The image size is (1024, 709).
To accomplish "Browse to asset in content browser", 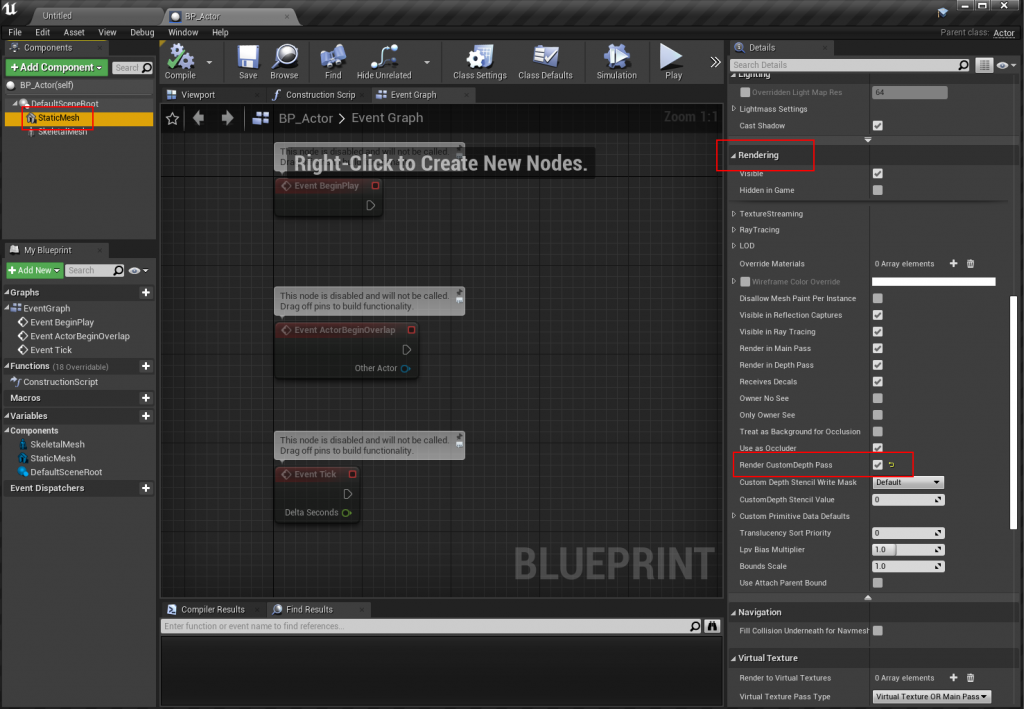I will coord(284,62).
